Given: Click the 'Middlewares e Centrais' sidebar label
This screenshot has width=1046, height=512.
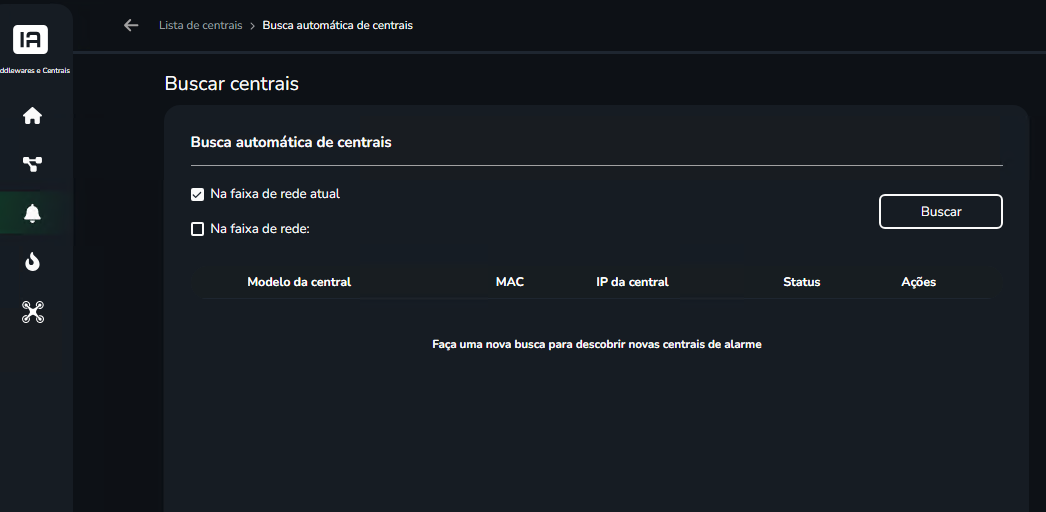Looking at the screenshot, I should [x=35, y=71].
